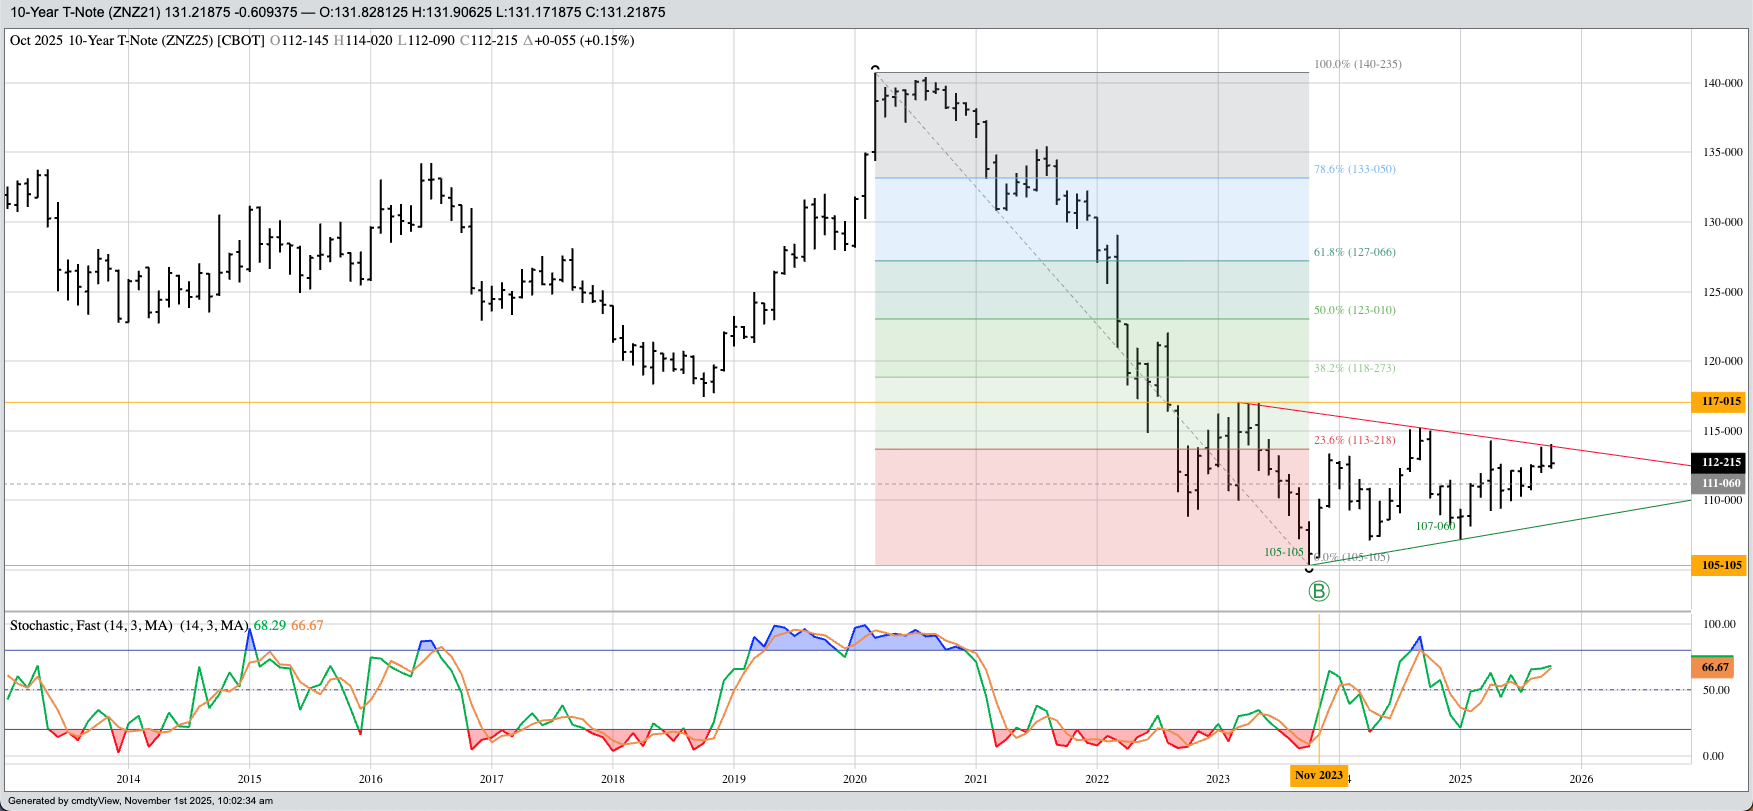Viewport: 1753px width, 811px height.
Task: Click the 100.0% (140-235) Fibonacci label
Action: (1357, 64)
